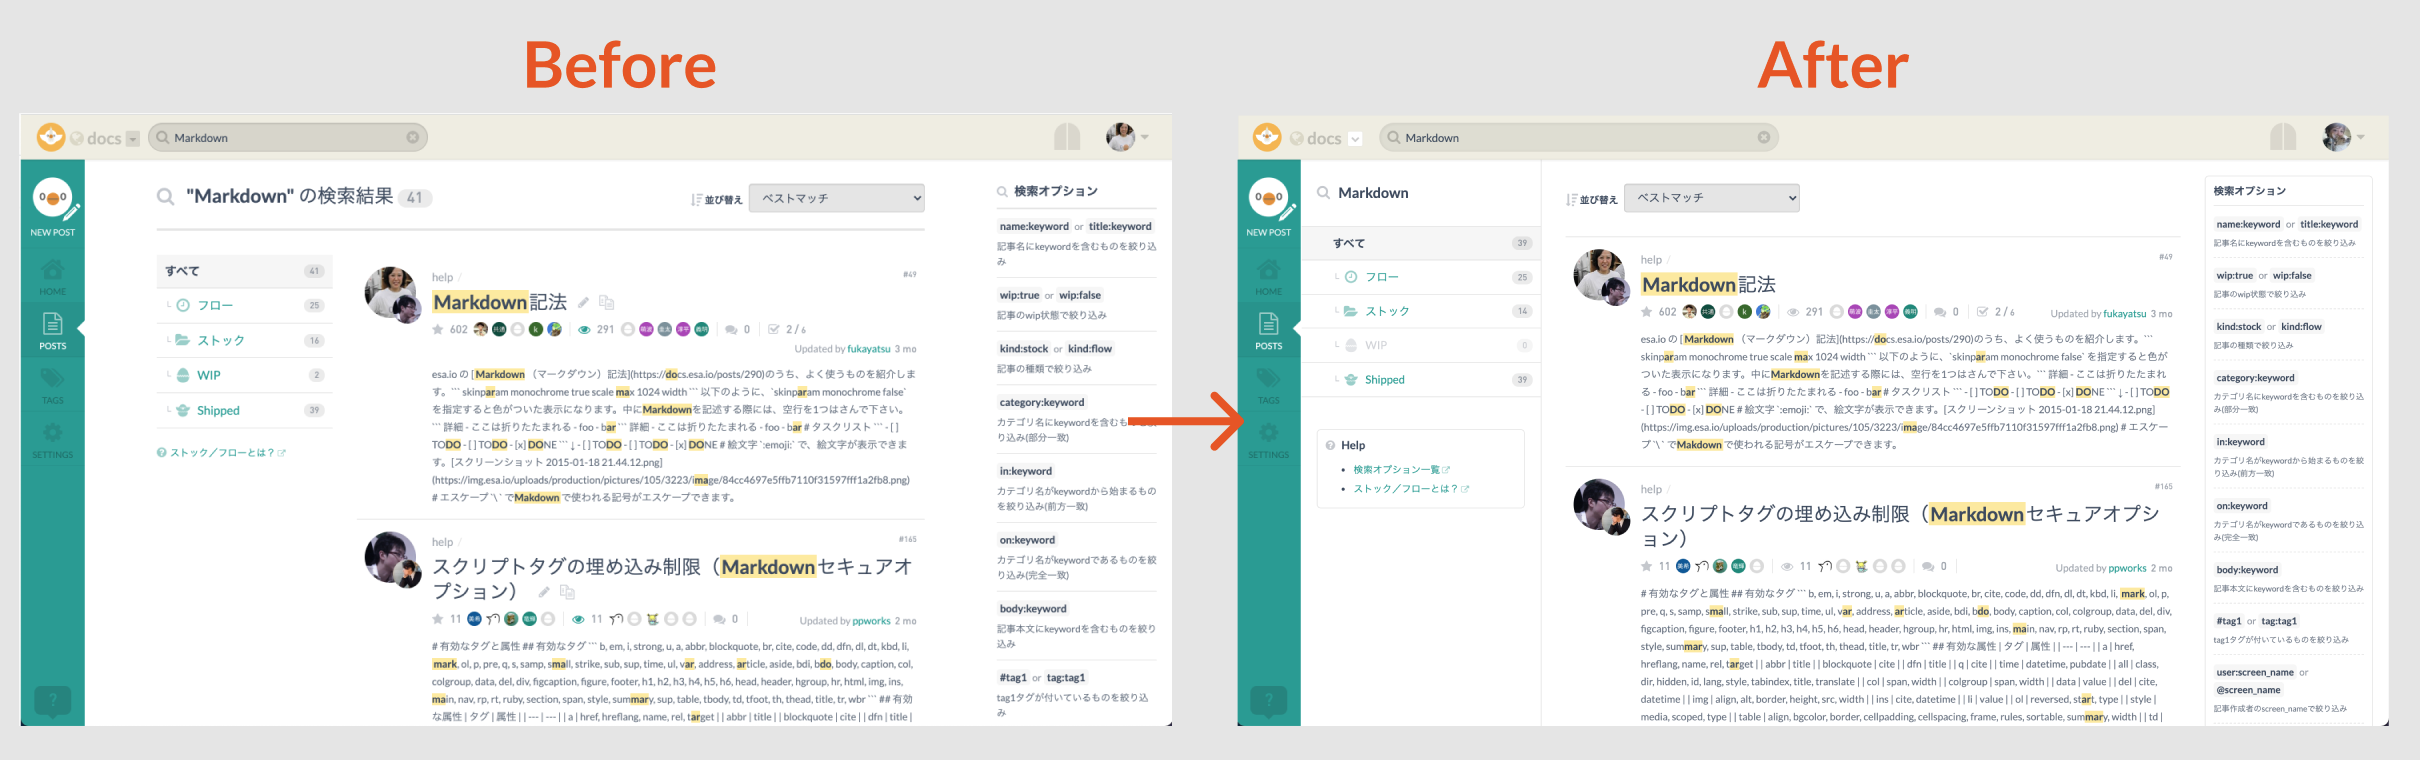Click the help chat bubble in After sidebar
The width and height of the screenshot is (2420, 760).
point(1269,701)
